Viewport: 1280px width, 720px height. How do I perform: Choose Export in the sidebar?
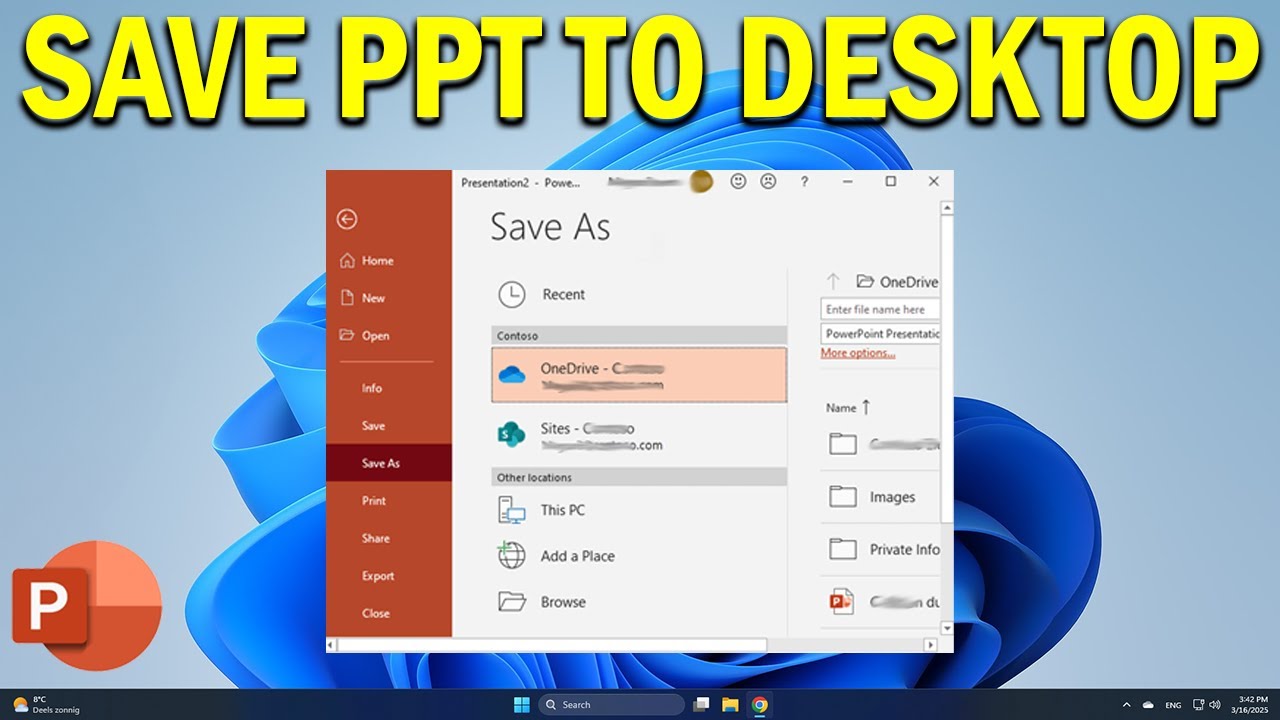pos(378,576)
